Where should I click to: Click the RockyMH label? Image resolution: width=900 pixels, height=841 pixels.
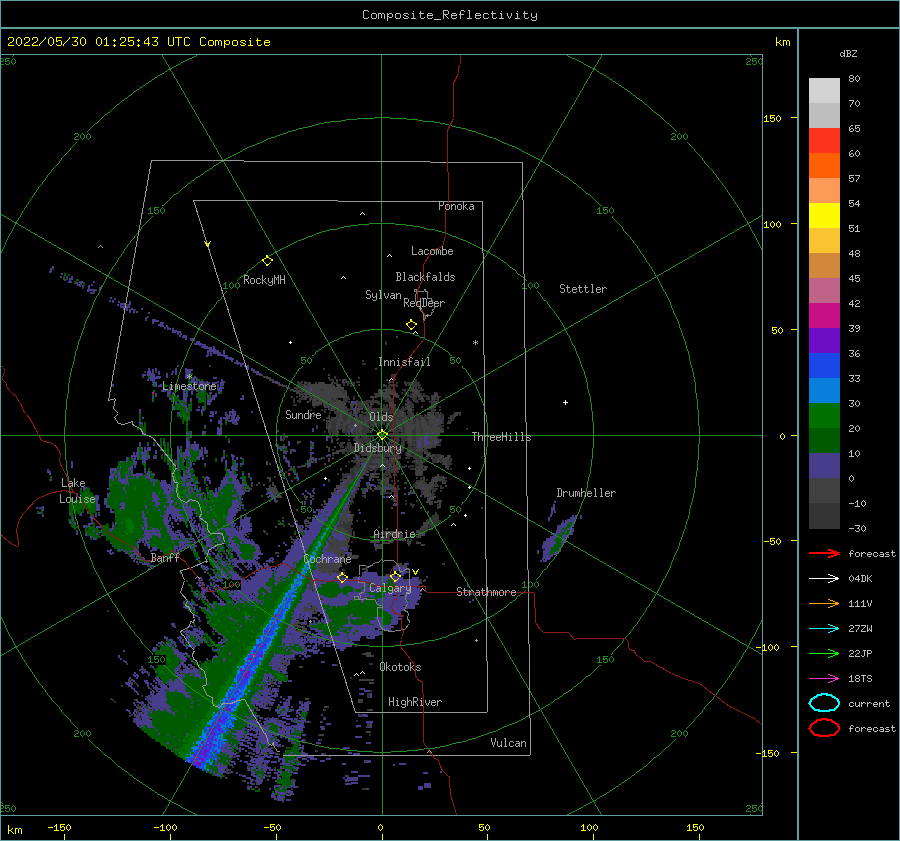coord(264,280)
